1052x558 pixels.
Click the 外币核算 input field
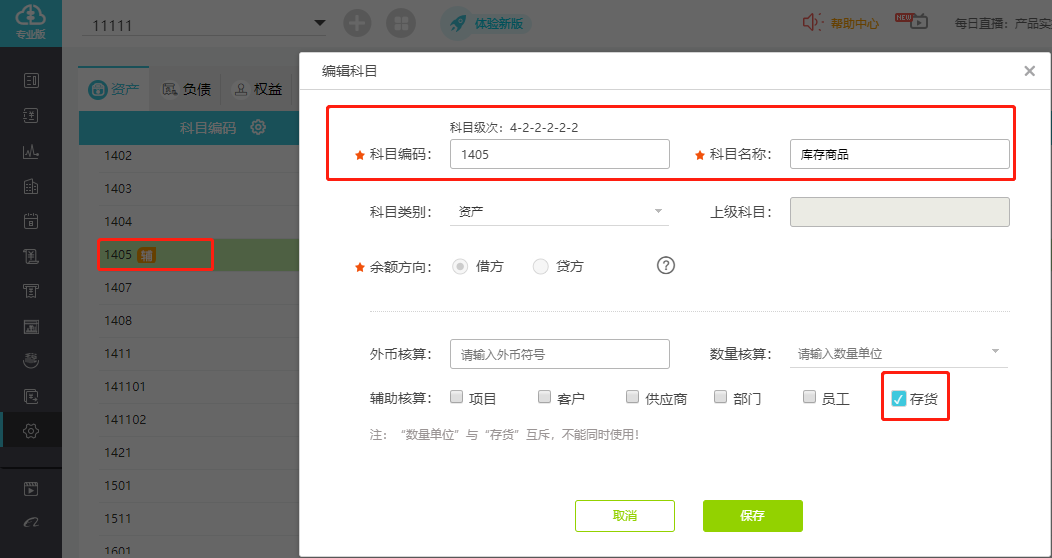559,354
